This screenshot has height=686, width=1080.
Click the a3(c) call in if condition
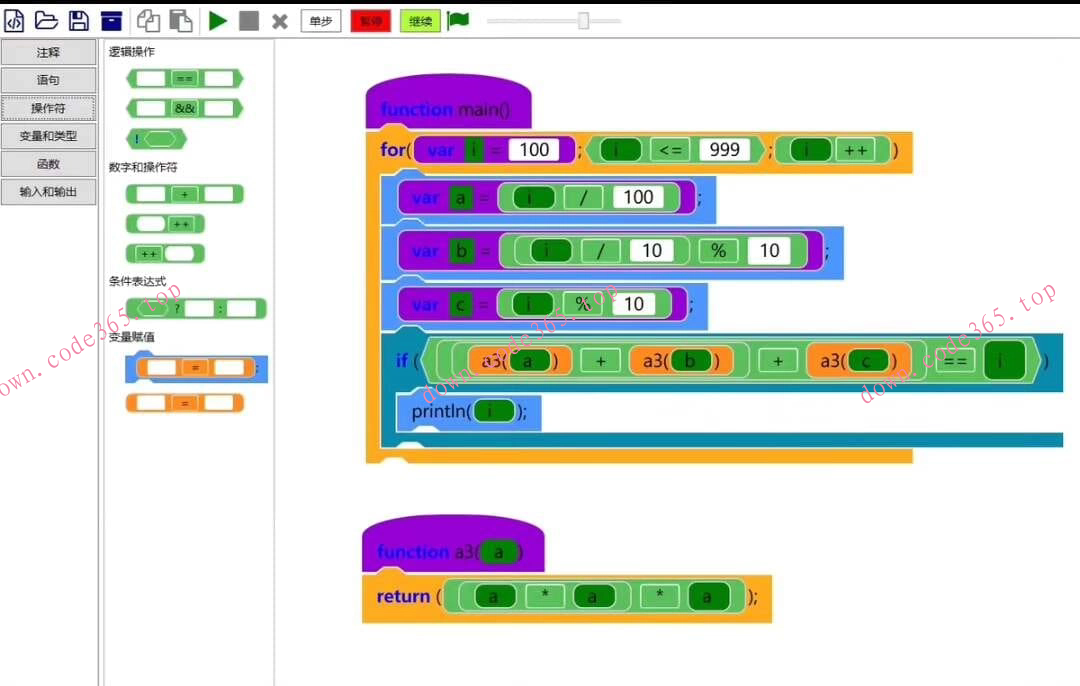tap(858, 360)
